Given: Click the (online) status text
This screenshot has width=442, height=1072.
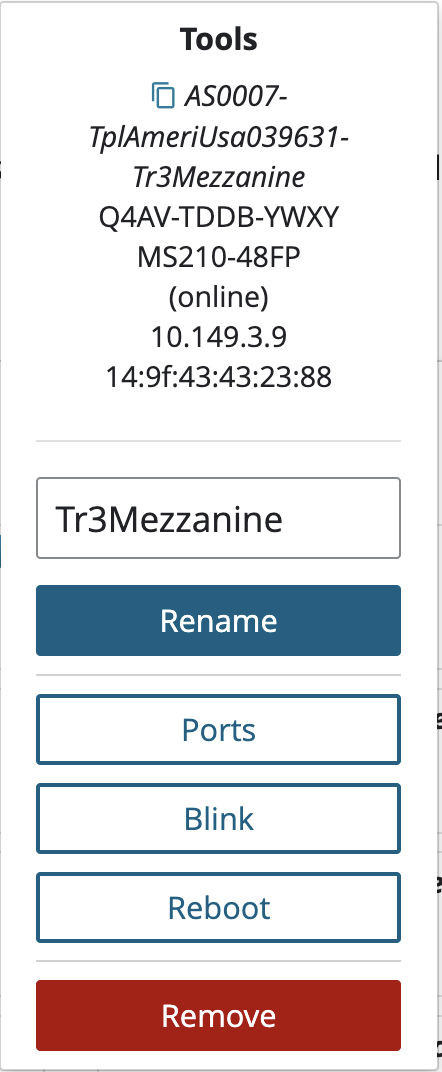Looking at the screenshot, I should [x=219, y=297].
